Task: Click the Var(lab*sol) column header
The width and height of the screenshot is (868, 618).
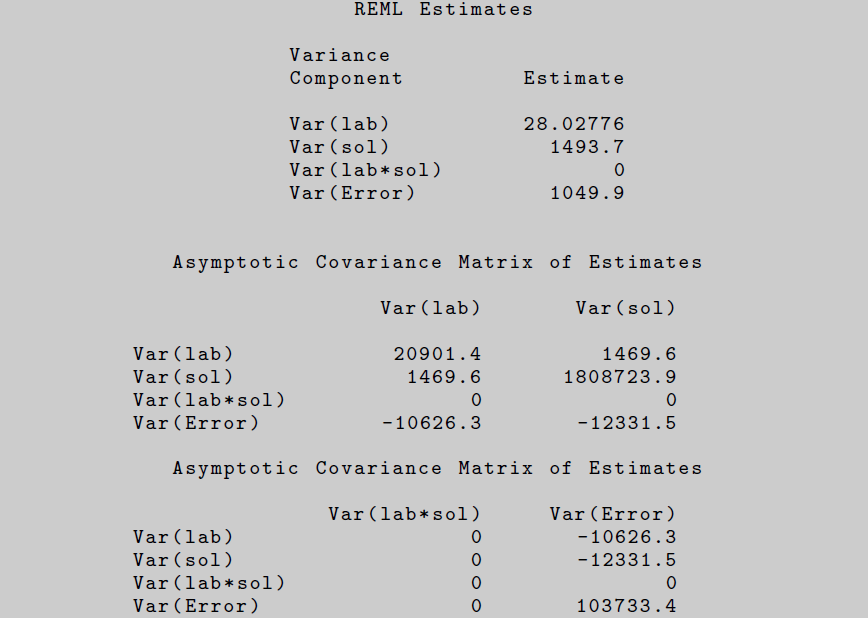Action: point(405,514)
